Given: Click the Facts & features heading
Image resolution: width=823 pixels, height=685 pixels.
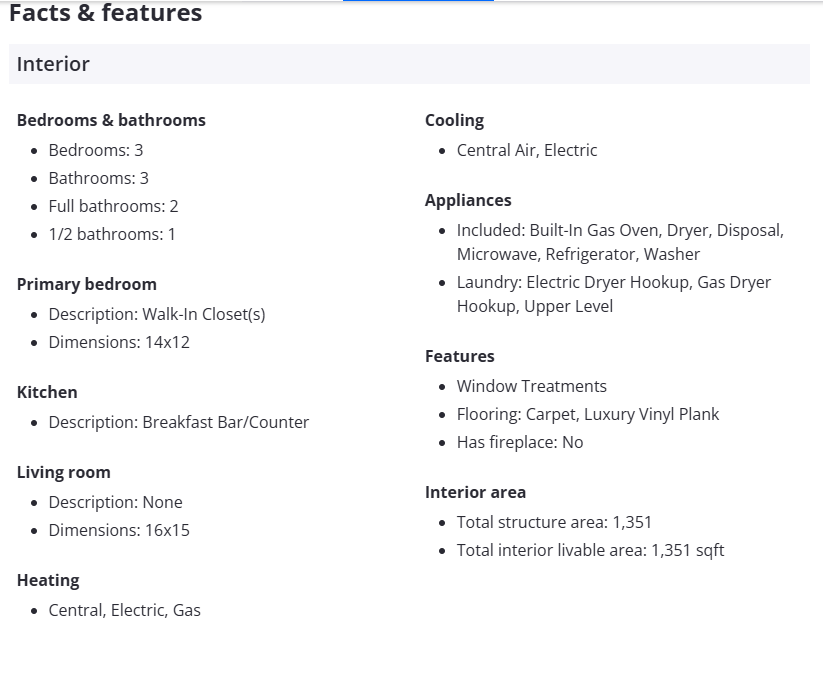Looking at the screenshot, I should 106,14.
